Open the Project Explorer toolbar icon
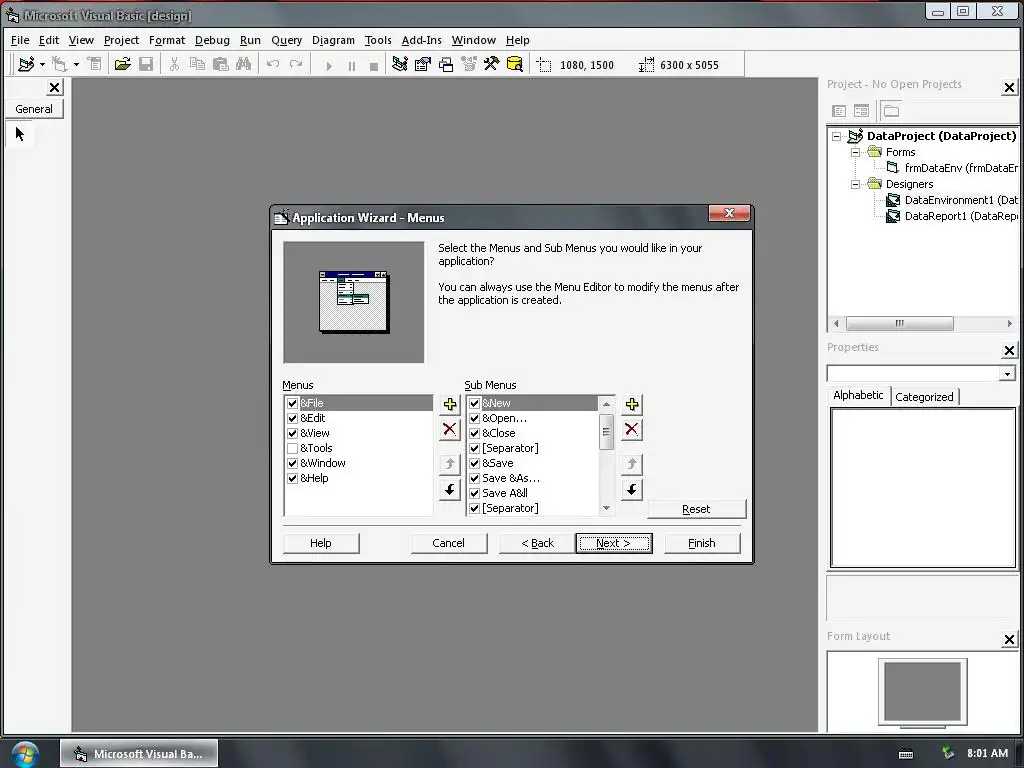The image size is (1024, 768). [400, 64]
